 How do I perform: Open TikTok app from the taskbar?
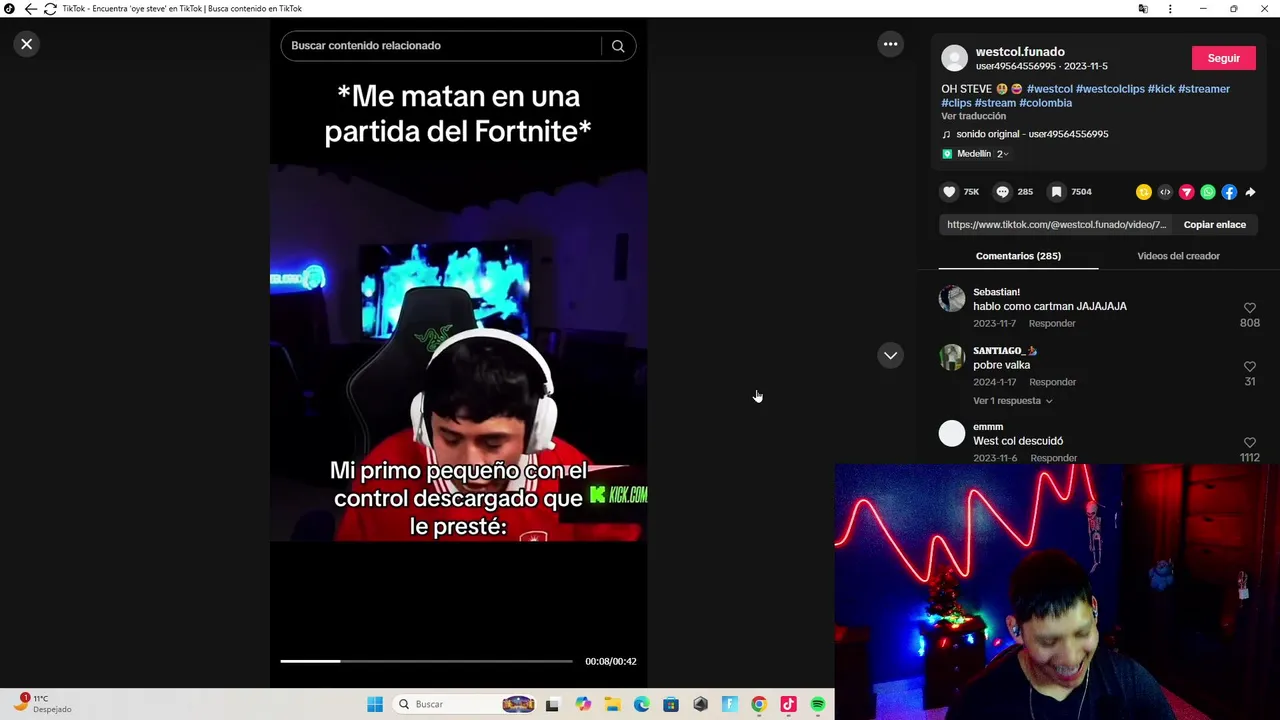pos(788,704)
